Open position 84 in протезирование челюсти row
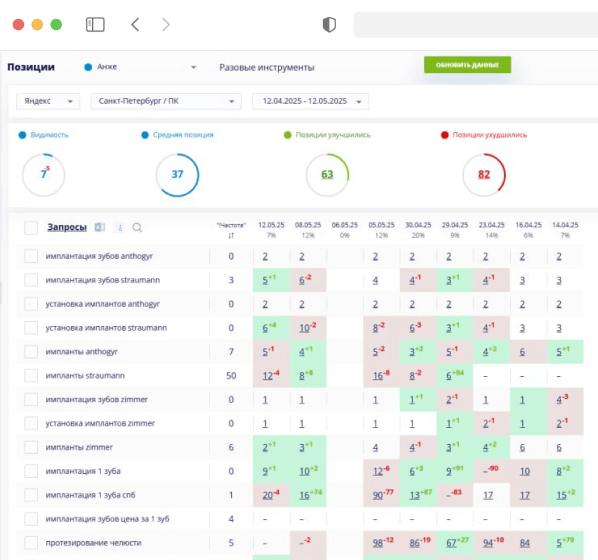Screen dimensions: 598x560 [x=525, y=543]
